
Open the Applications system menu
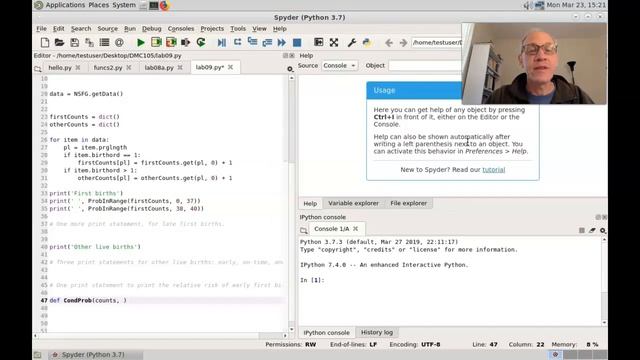click(65, 5)
